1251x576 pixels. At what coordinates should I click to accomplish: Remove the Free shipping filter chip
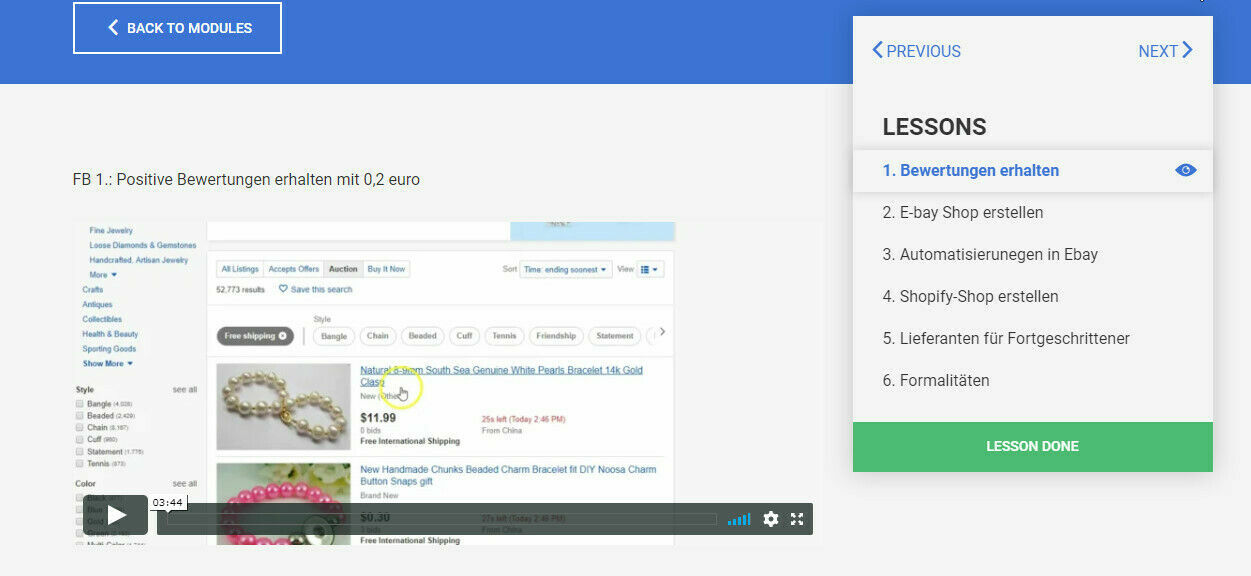pyautogui.click(x=283, y=336)
